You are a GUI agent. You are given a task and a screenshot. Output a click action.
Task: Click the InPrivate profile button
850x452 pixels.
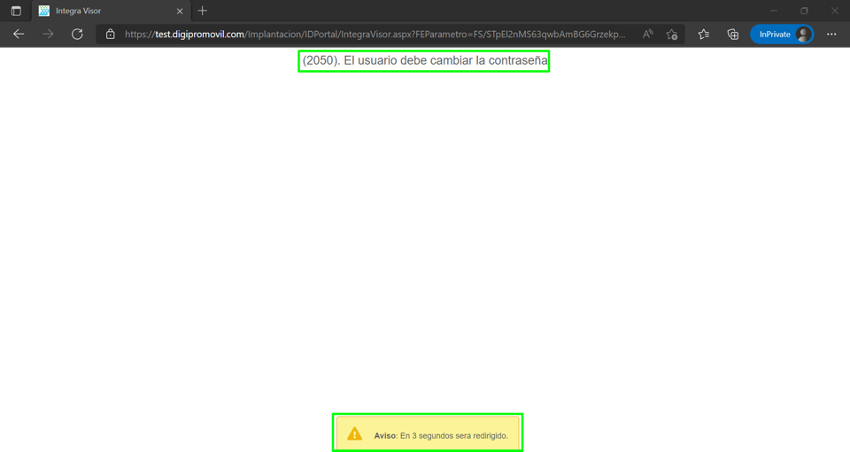pos(781,34)
